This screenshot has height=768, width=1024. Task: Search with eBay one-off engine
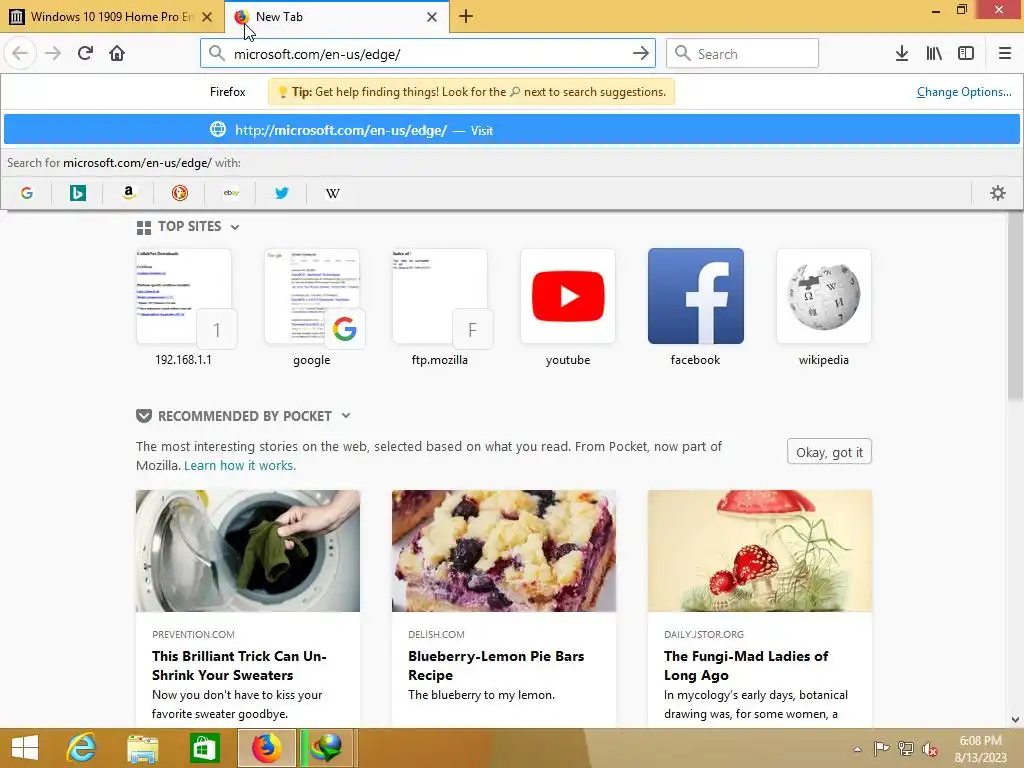tap(231, 193)
